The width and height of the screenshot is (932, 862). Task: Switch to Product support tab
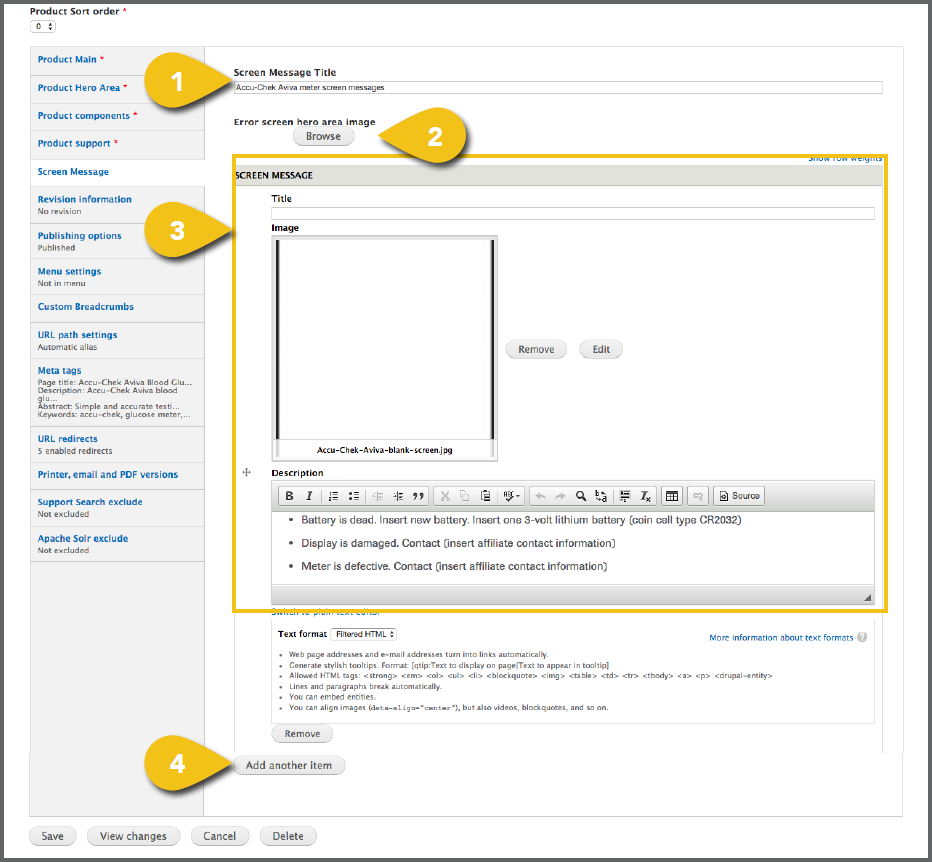tap(117, 144)
